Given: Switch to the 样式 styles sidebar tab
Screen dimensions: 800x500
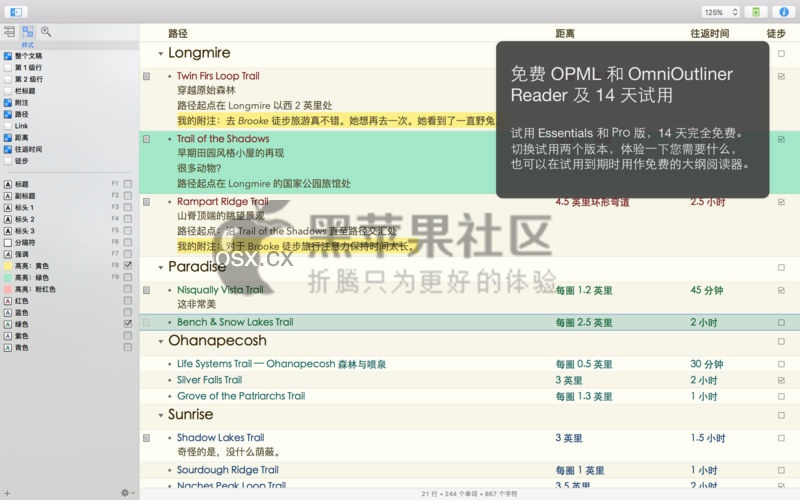Looking at the screenshot, I should (28, 32).
